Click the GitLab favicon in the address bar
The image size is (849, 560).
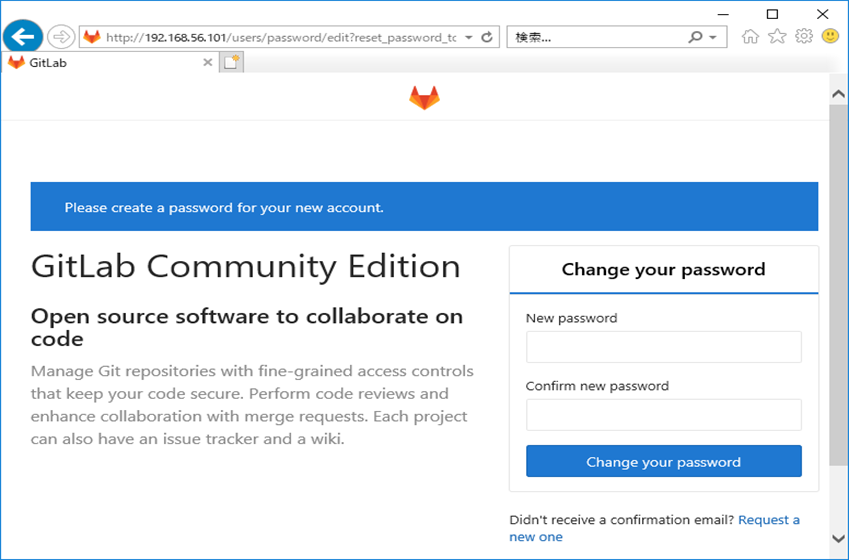point(92,37)
